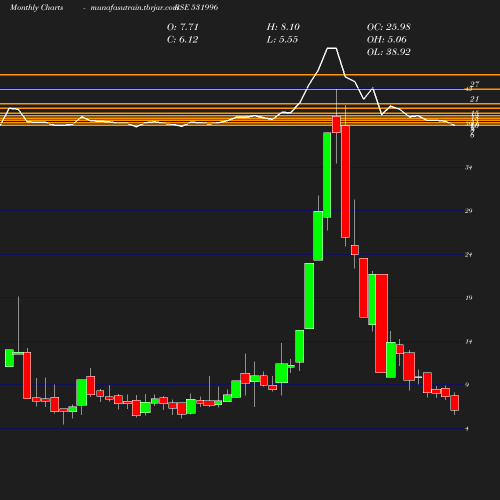Screen dimensions: 500x500
Task: Click the price axis label 9
Action: coord(467,385)
